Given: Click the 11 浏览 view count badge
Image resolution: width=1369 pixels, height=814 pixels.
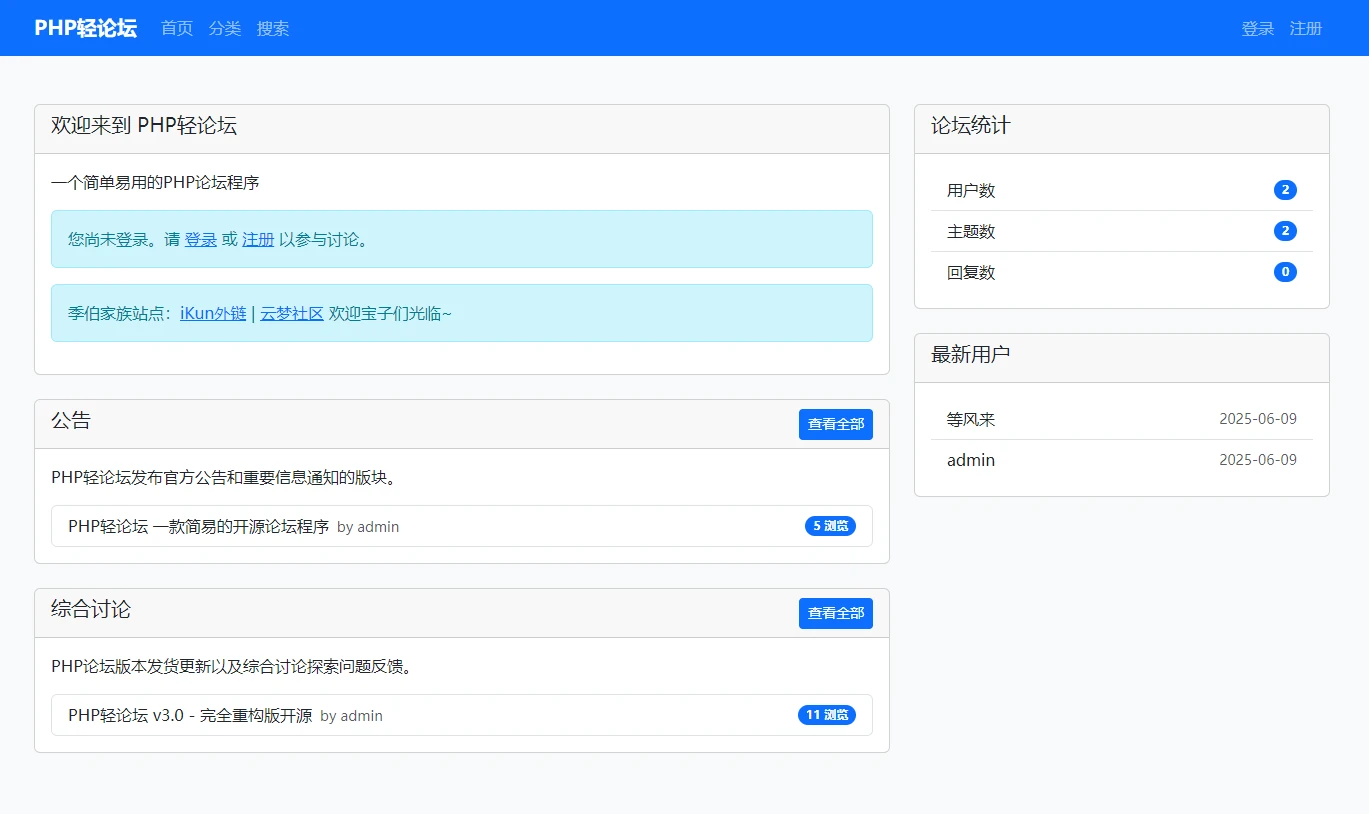Looking at the screenshot, I should 827,715.
